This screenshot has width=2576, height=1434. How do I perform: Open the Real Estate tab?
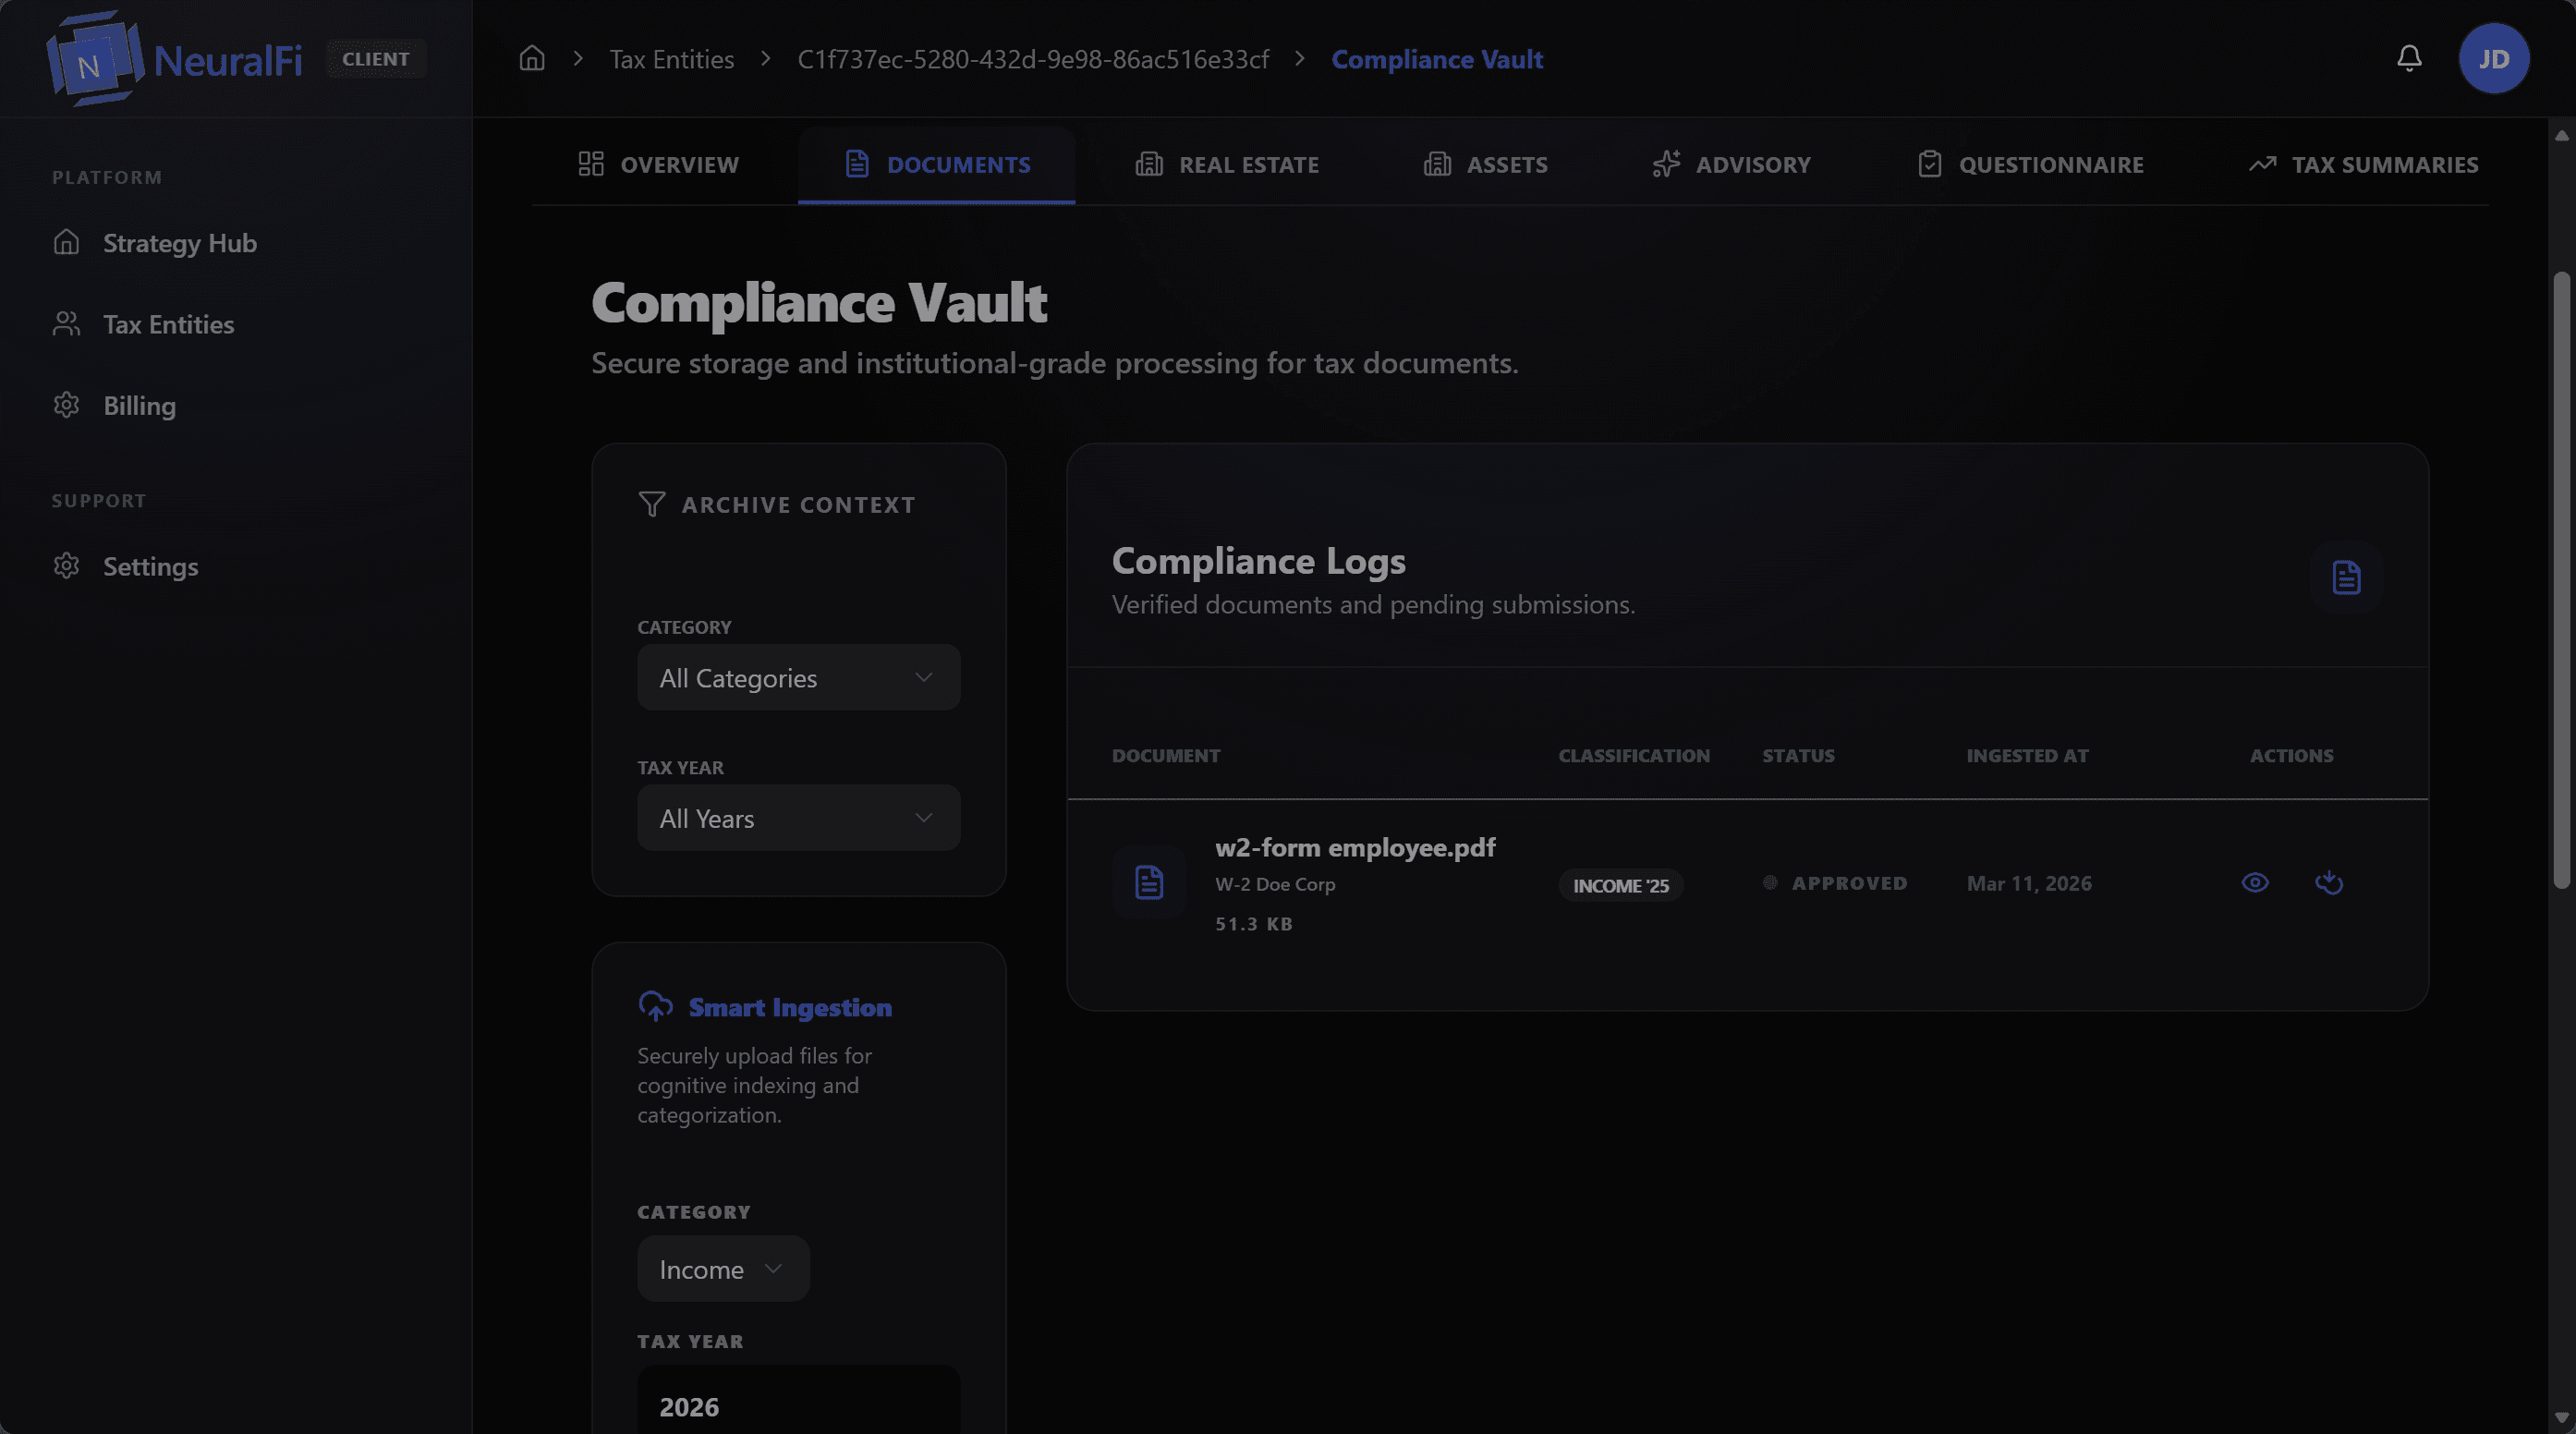coord(1227,164)
